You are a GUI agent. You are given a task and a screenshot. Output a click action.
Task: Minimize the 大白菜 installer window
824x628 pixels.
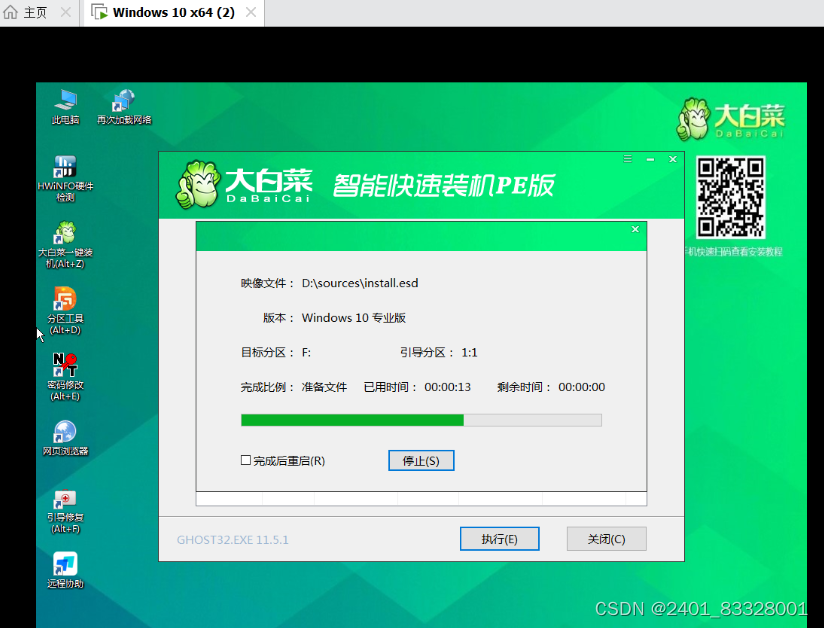651,159
